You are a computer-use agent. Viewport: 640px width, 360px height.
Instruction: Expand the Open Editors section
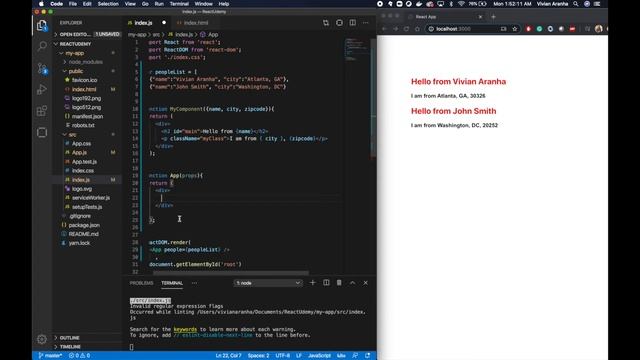(x=87, y=34)
